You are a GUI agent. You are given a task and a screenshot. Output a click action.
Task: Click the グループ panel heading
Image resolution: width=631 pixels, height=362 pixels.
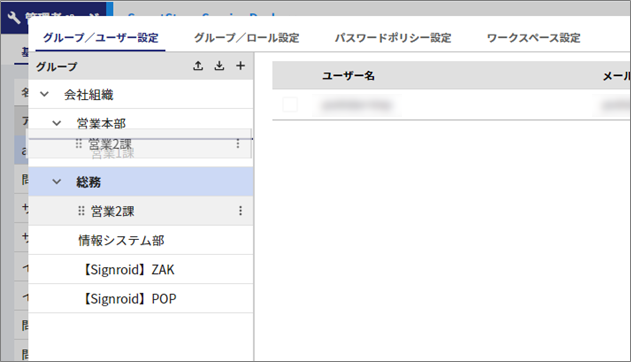click(x=56, y=66)
